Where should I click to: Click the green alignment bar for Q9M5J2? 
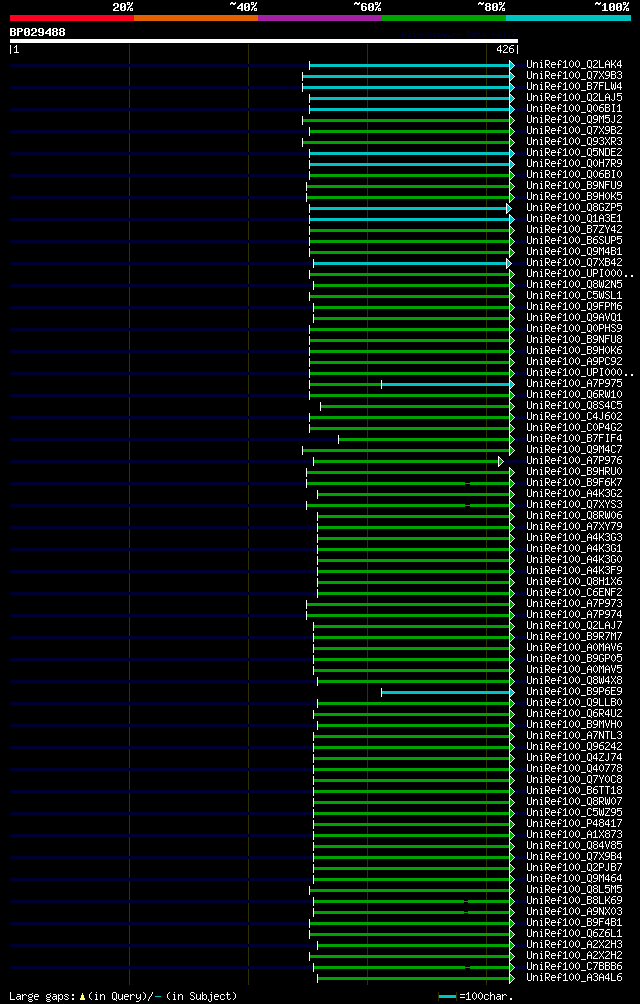click(x=406, y=120)
